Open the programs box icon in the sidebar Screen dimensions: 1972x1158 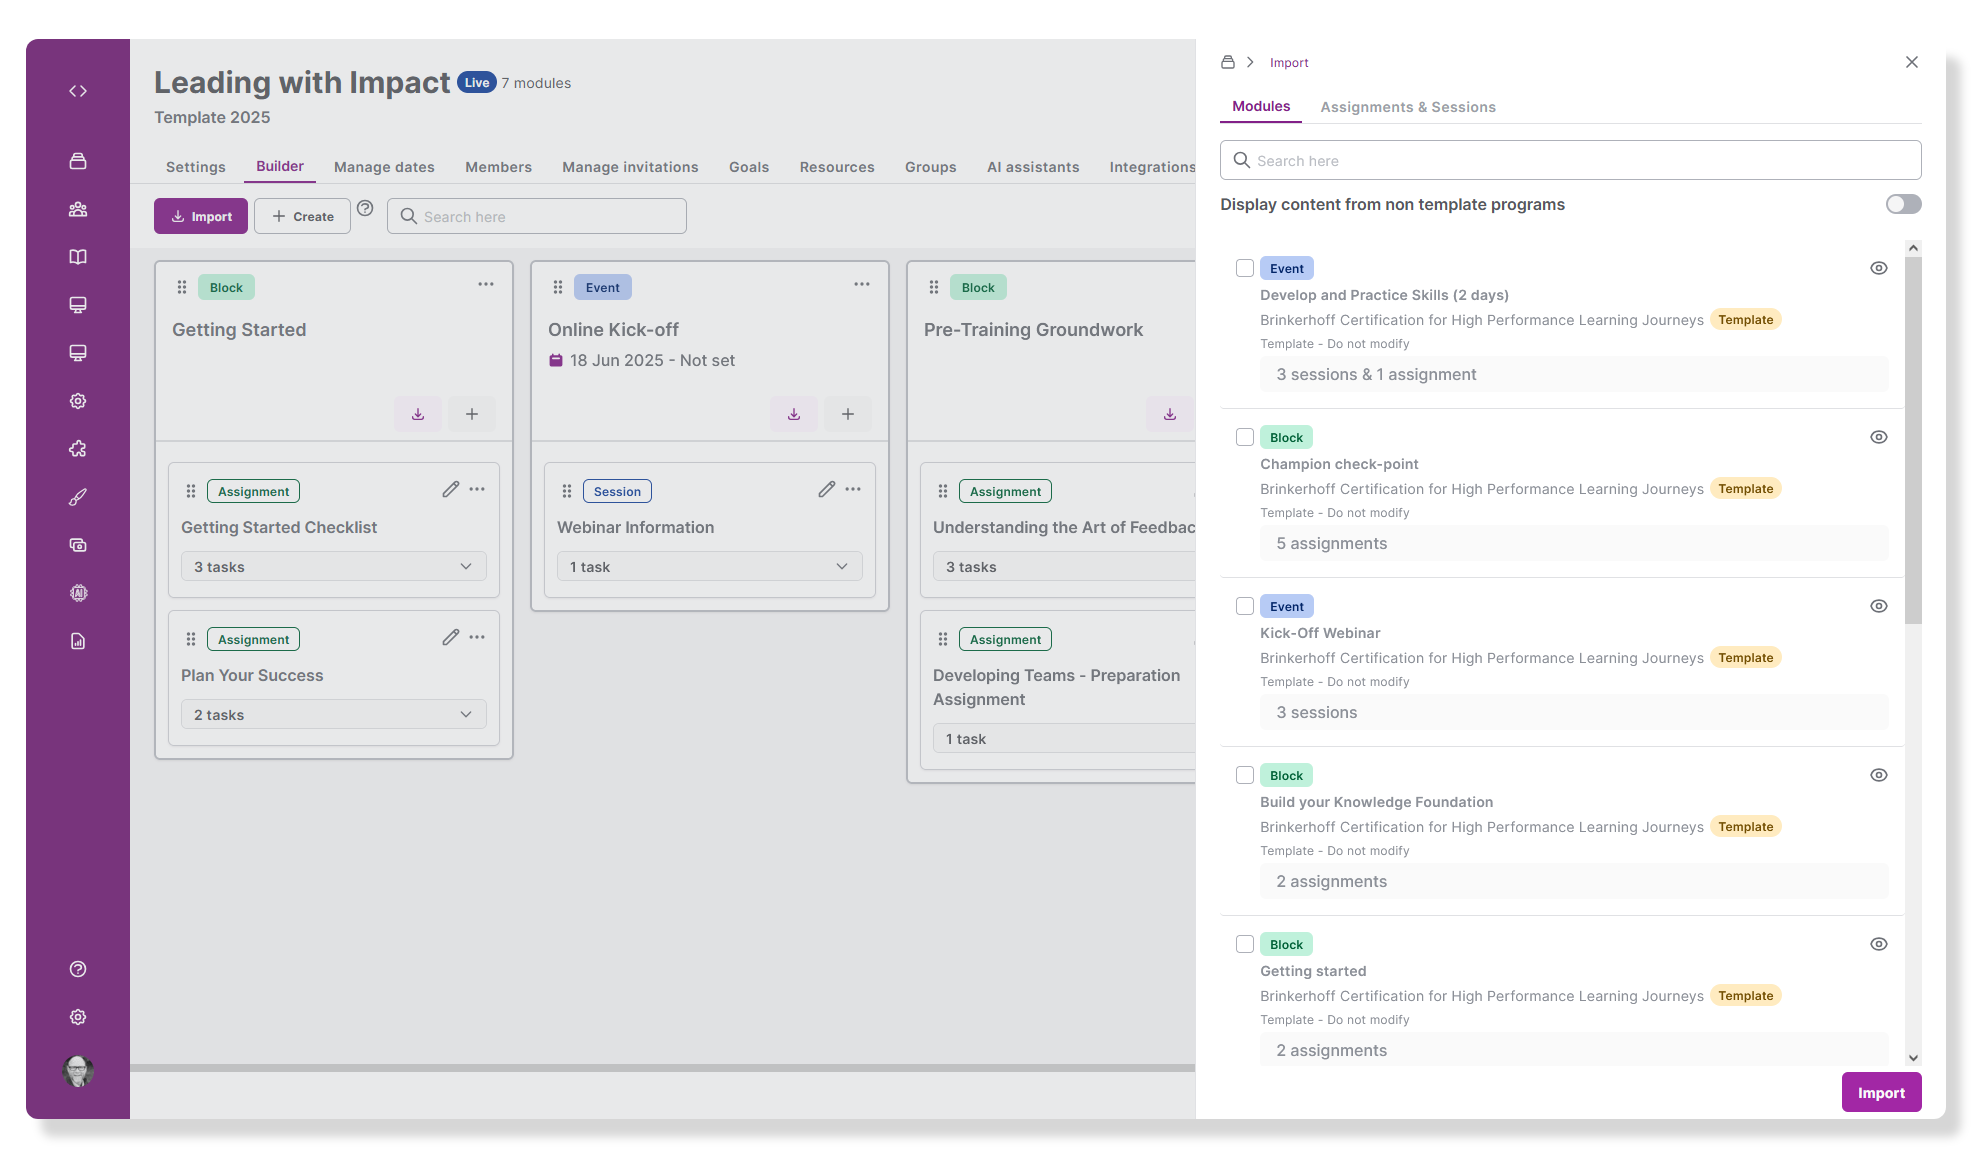click(x=78, y=161)
